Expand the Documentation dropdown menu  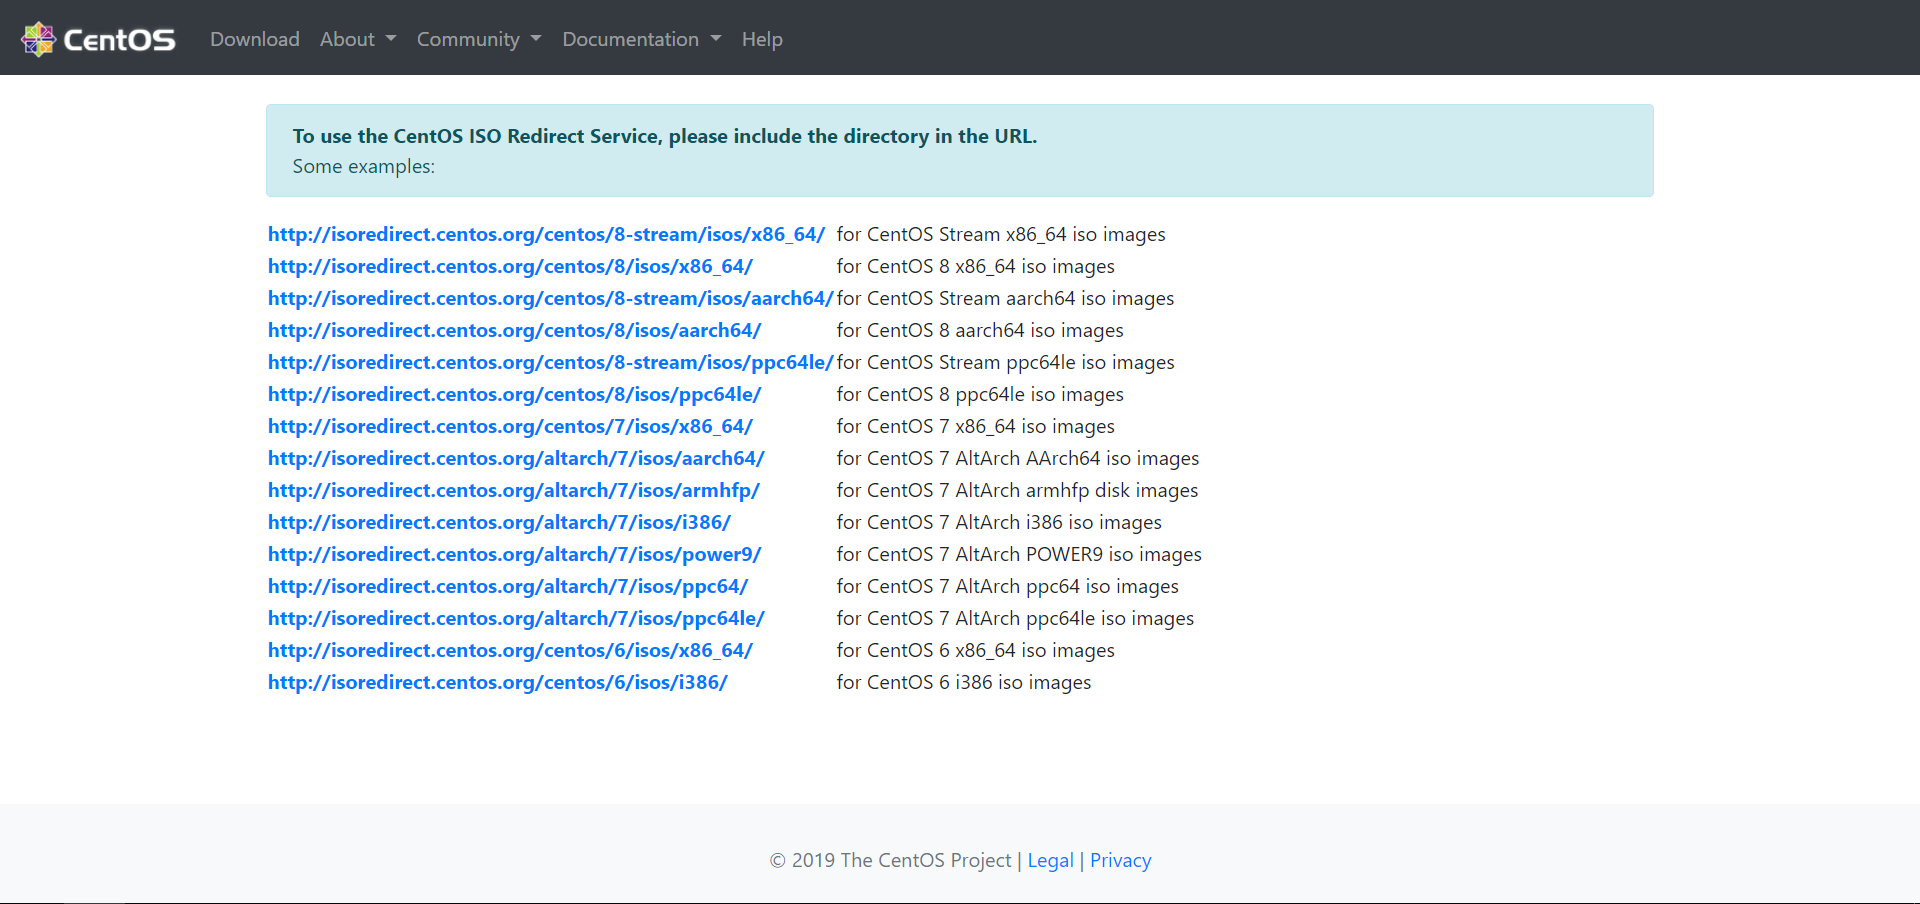tap(641, 39)
